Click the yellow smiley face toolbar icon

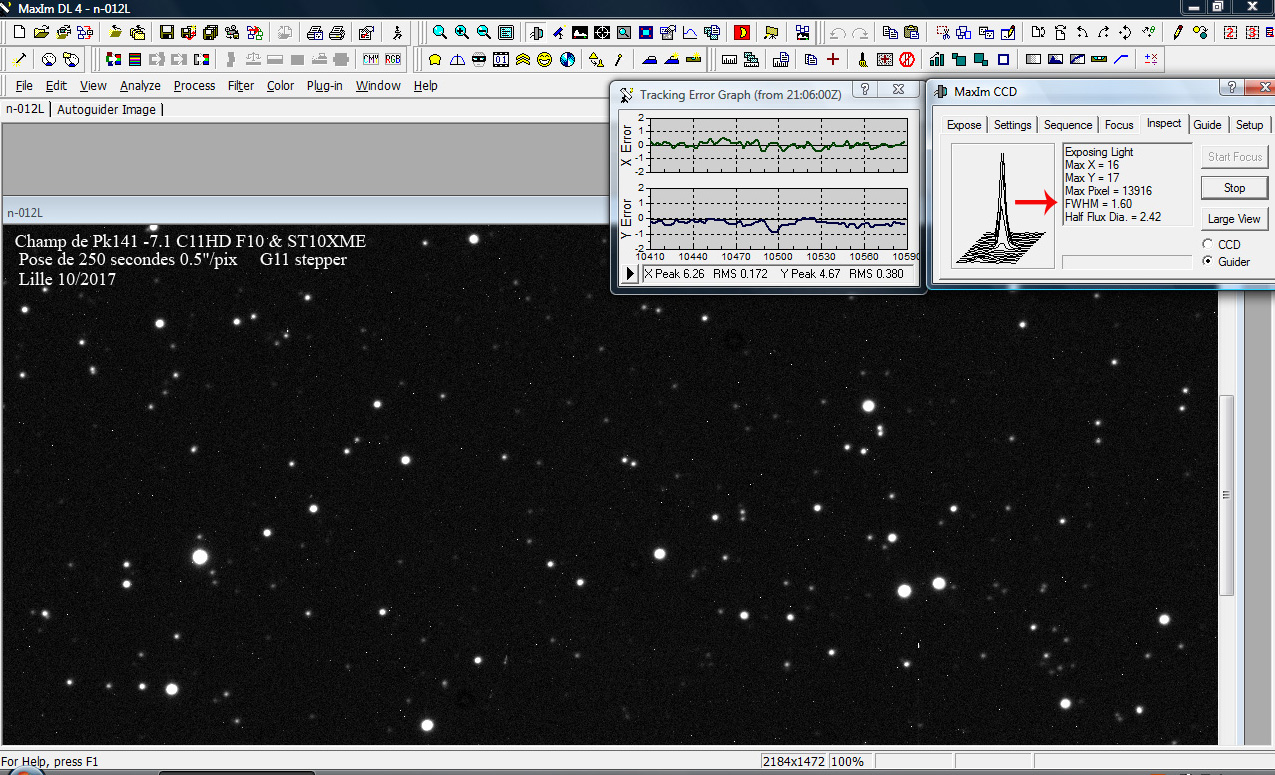544,59
